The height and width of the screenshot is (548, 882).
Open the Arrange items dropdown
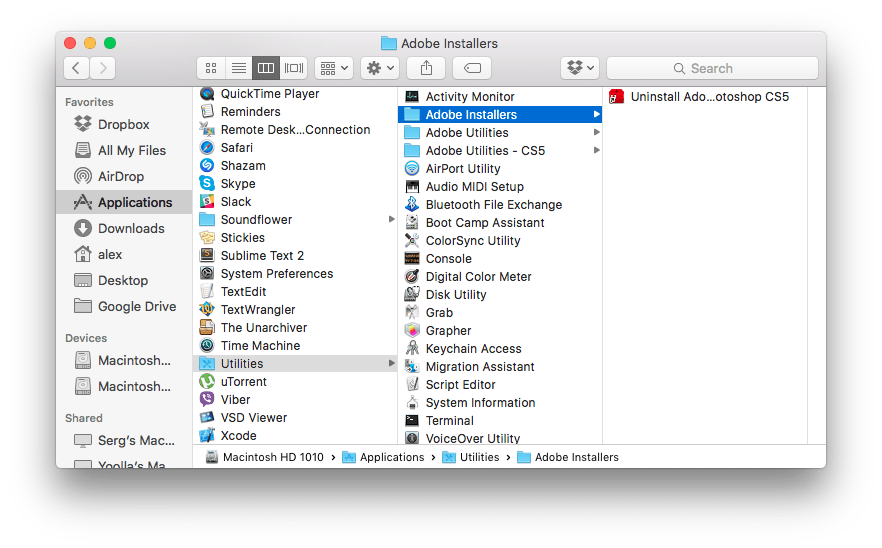pos(333,68)
